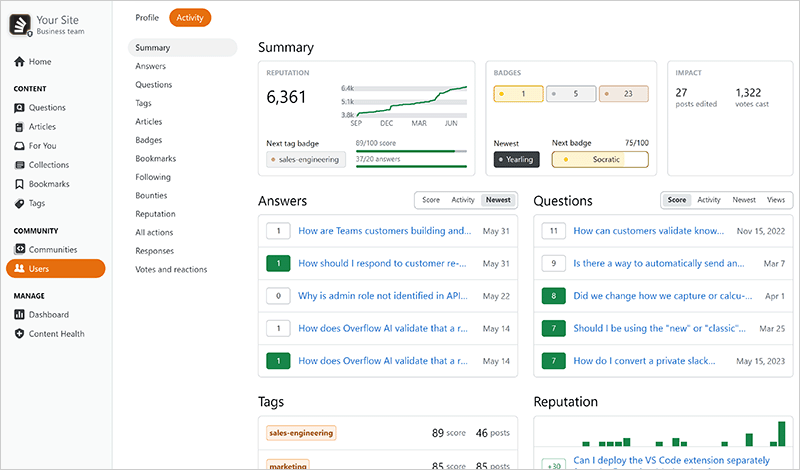
Task: Click the Content Health shield icon
Action: 19,334
